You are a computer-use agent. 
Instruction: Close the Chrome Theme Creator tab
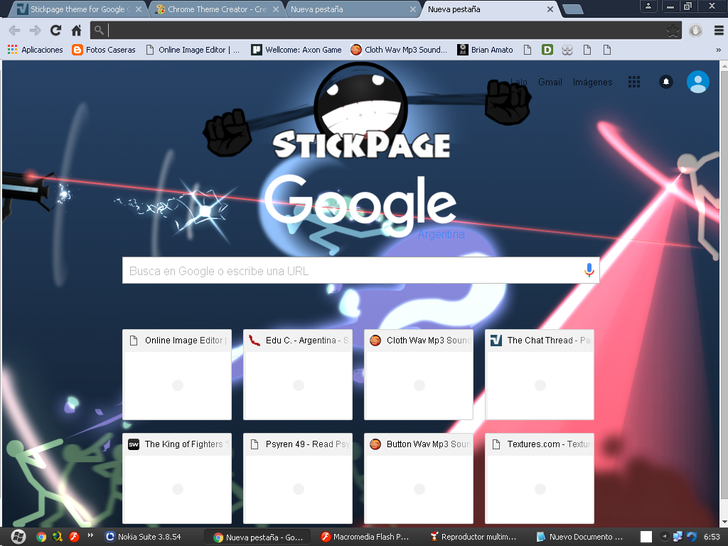point(276,9)
